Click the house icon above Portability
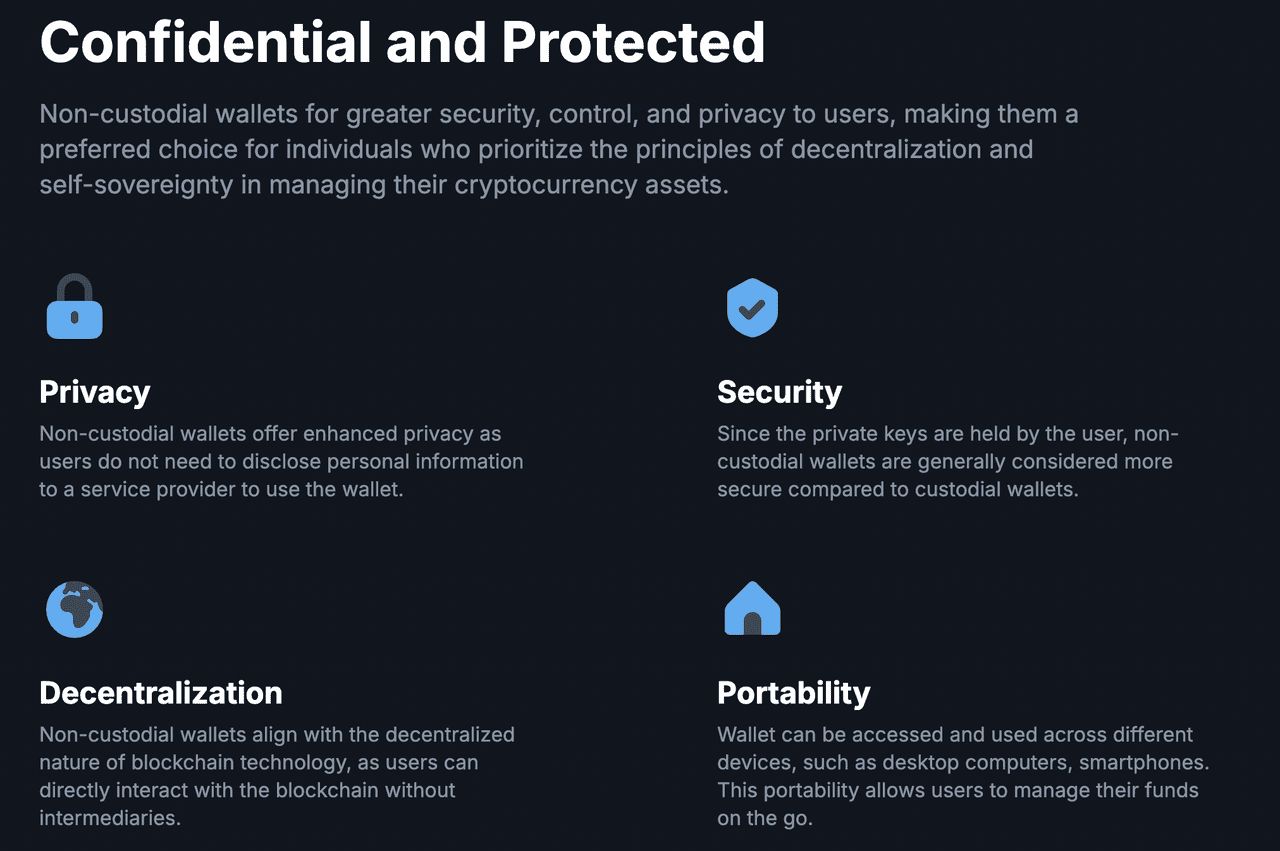Viewport: 1280px width, 851px height. 752,609
